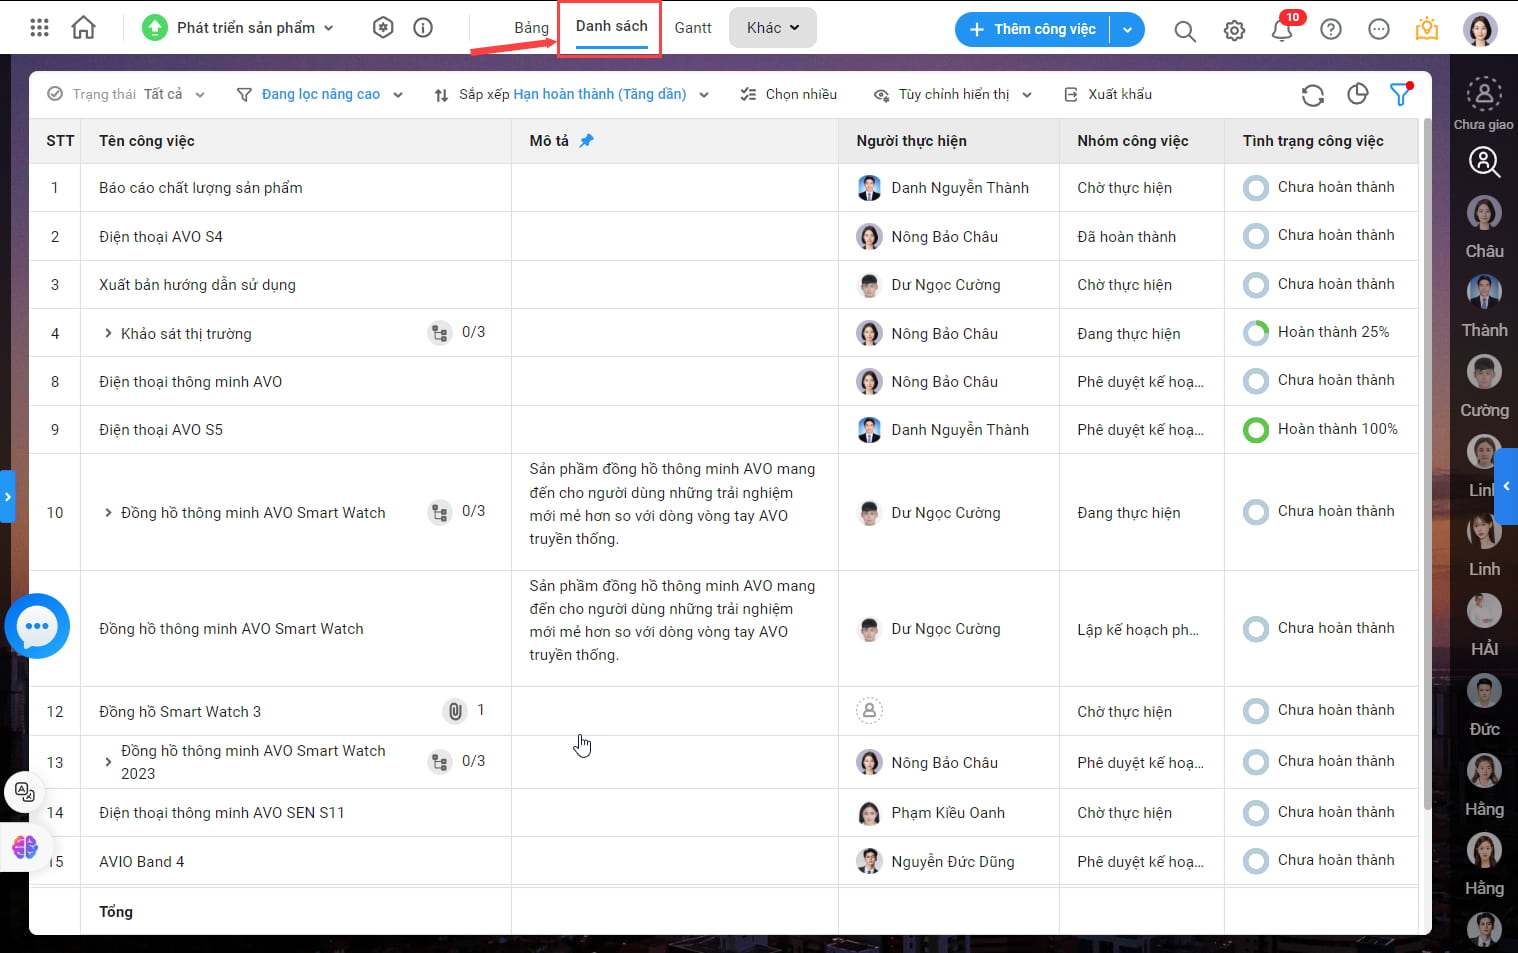1518x953 pixels.
Task: Switch to the Gantt tab
Action: pyautogui.click(x=693, y=28)
